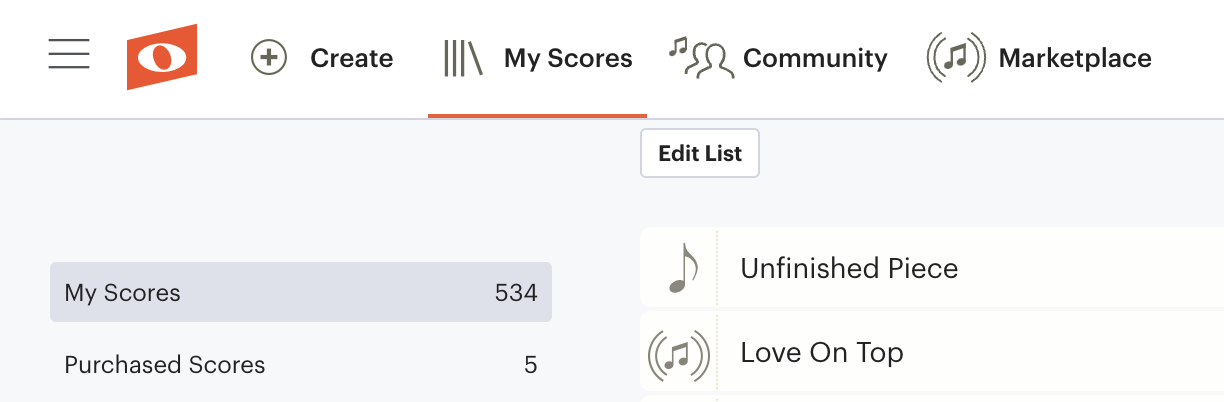Open the Create menu label
This screenshot has width=1224, height=402.
click(x=352, y=58)
